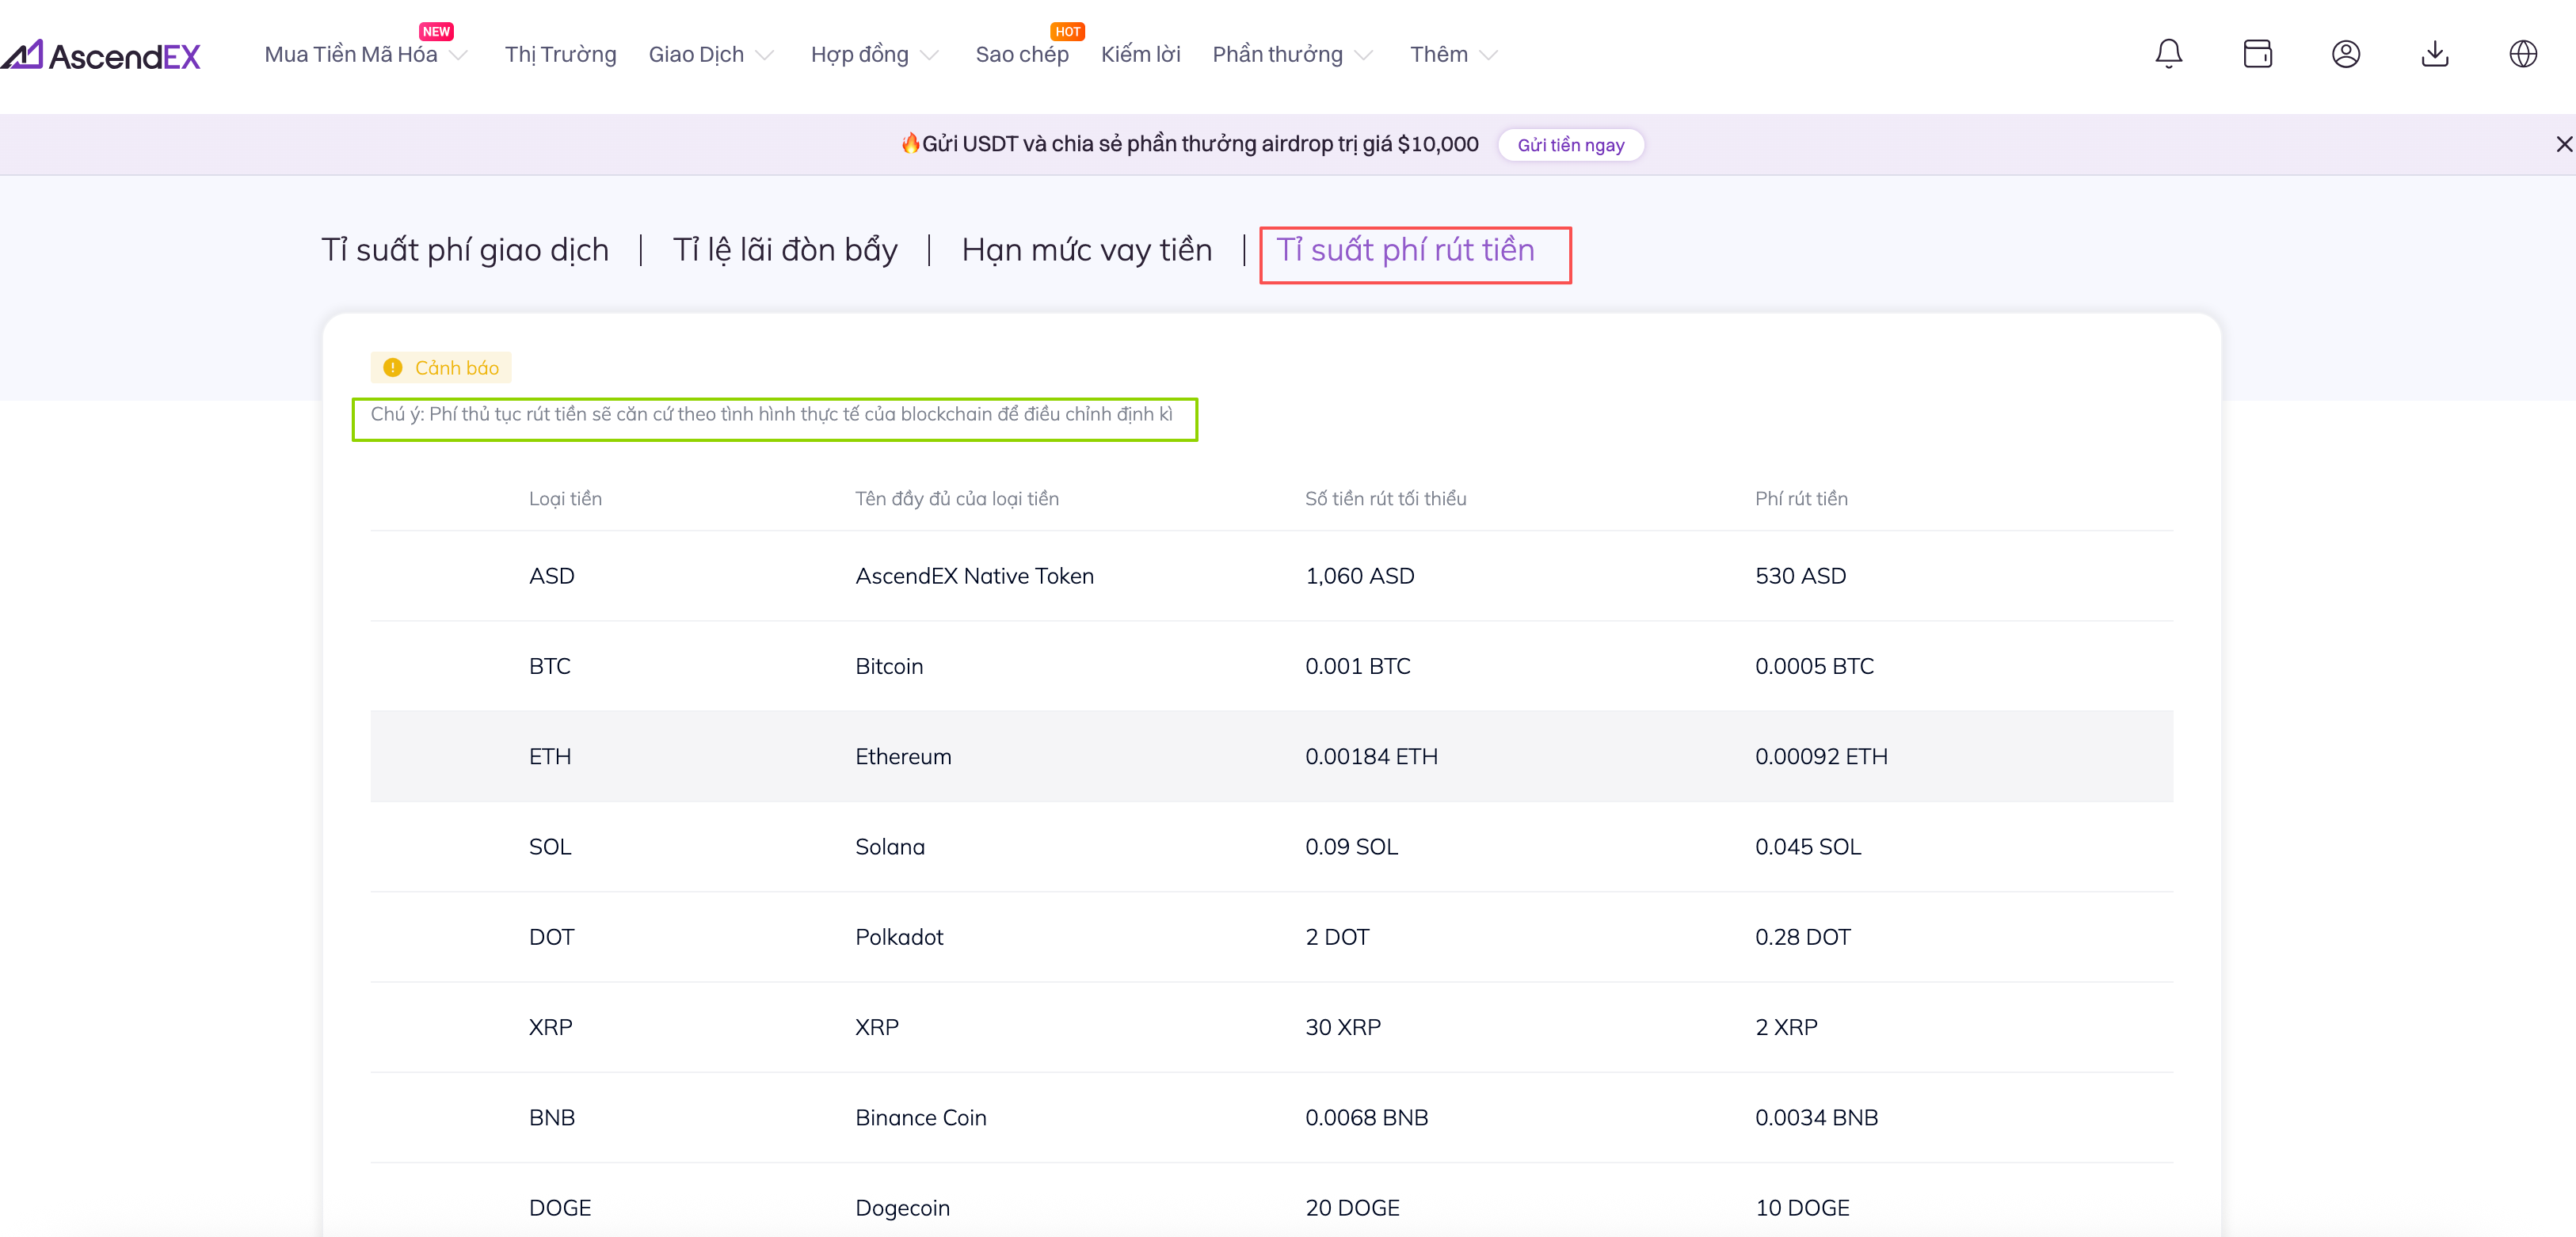
Task: Open the Hạn mức vay tiền tab
Action: click(1086, 250)
